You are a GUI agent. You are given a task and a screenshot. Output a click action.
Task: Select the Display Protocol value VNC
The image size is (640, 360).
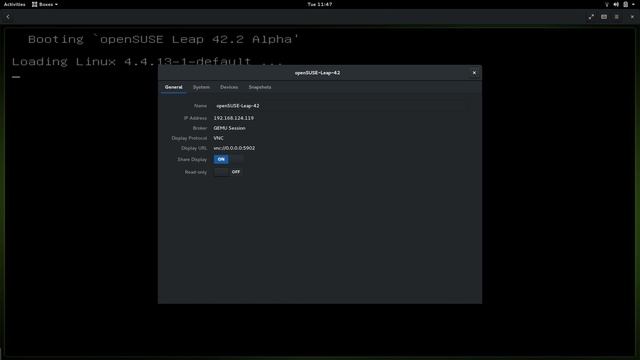click(218, 138)
